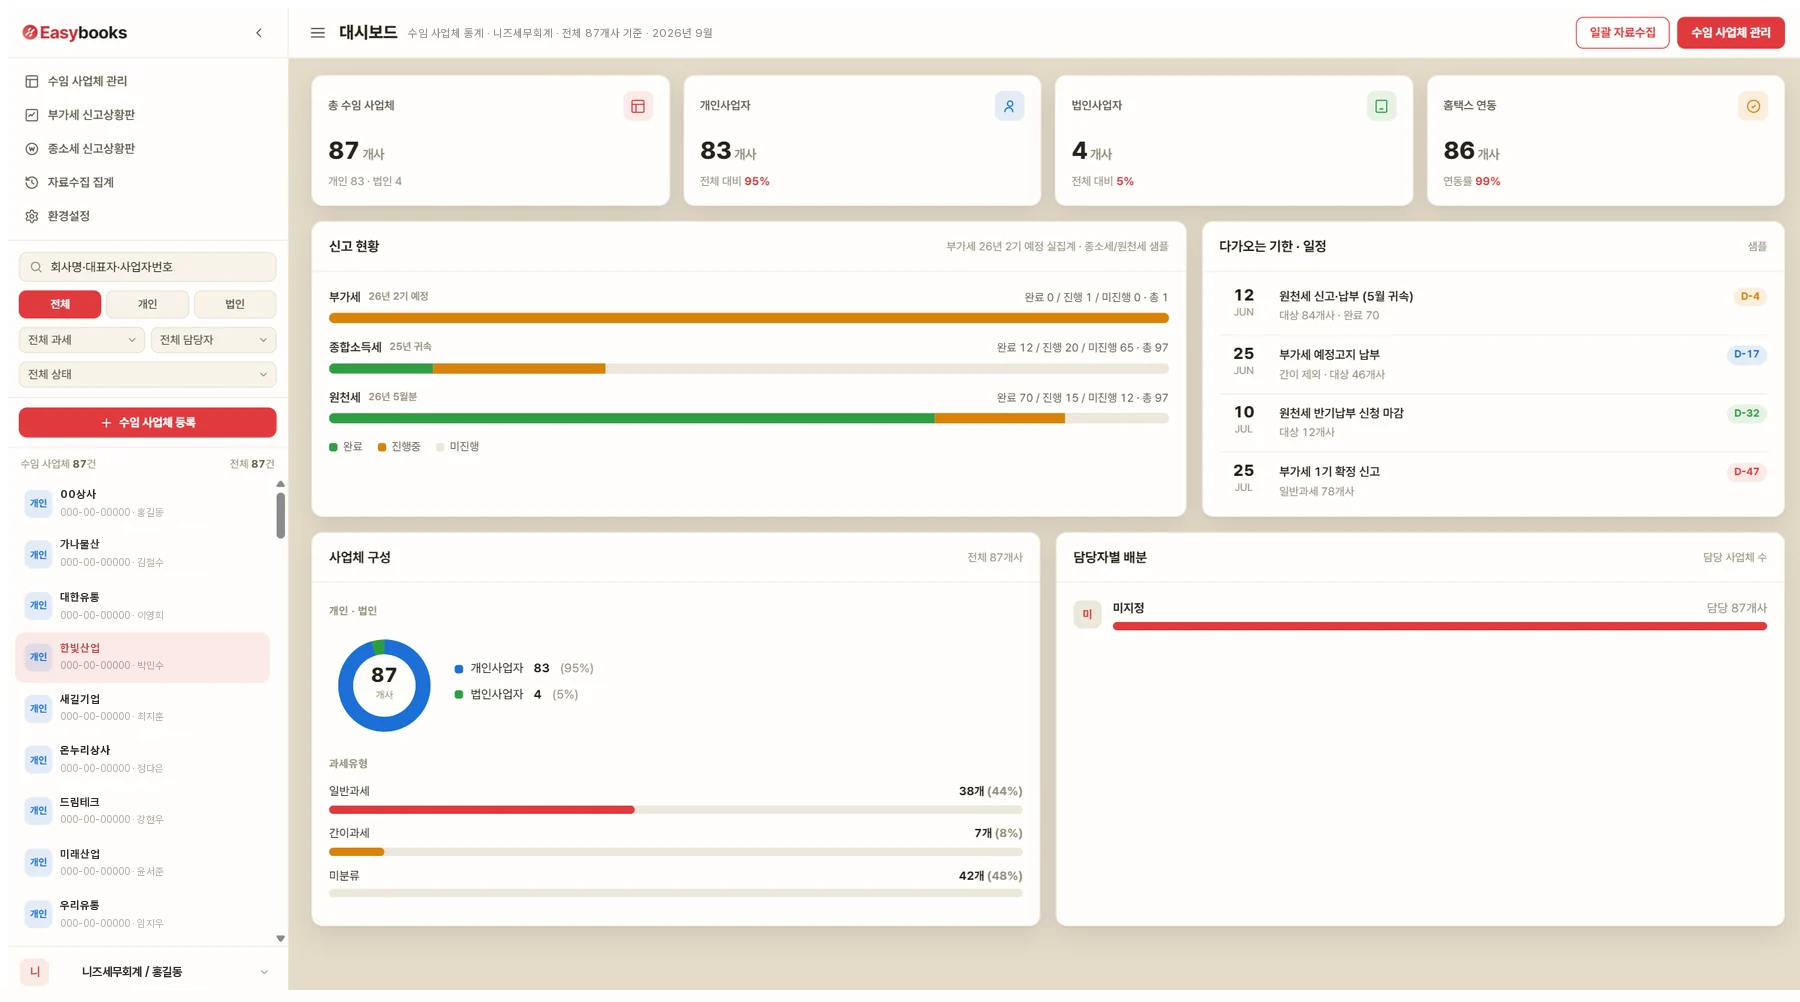Click the red 수임 사업체 관리 header button

(1731, 33)
